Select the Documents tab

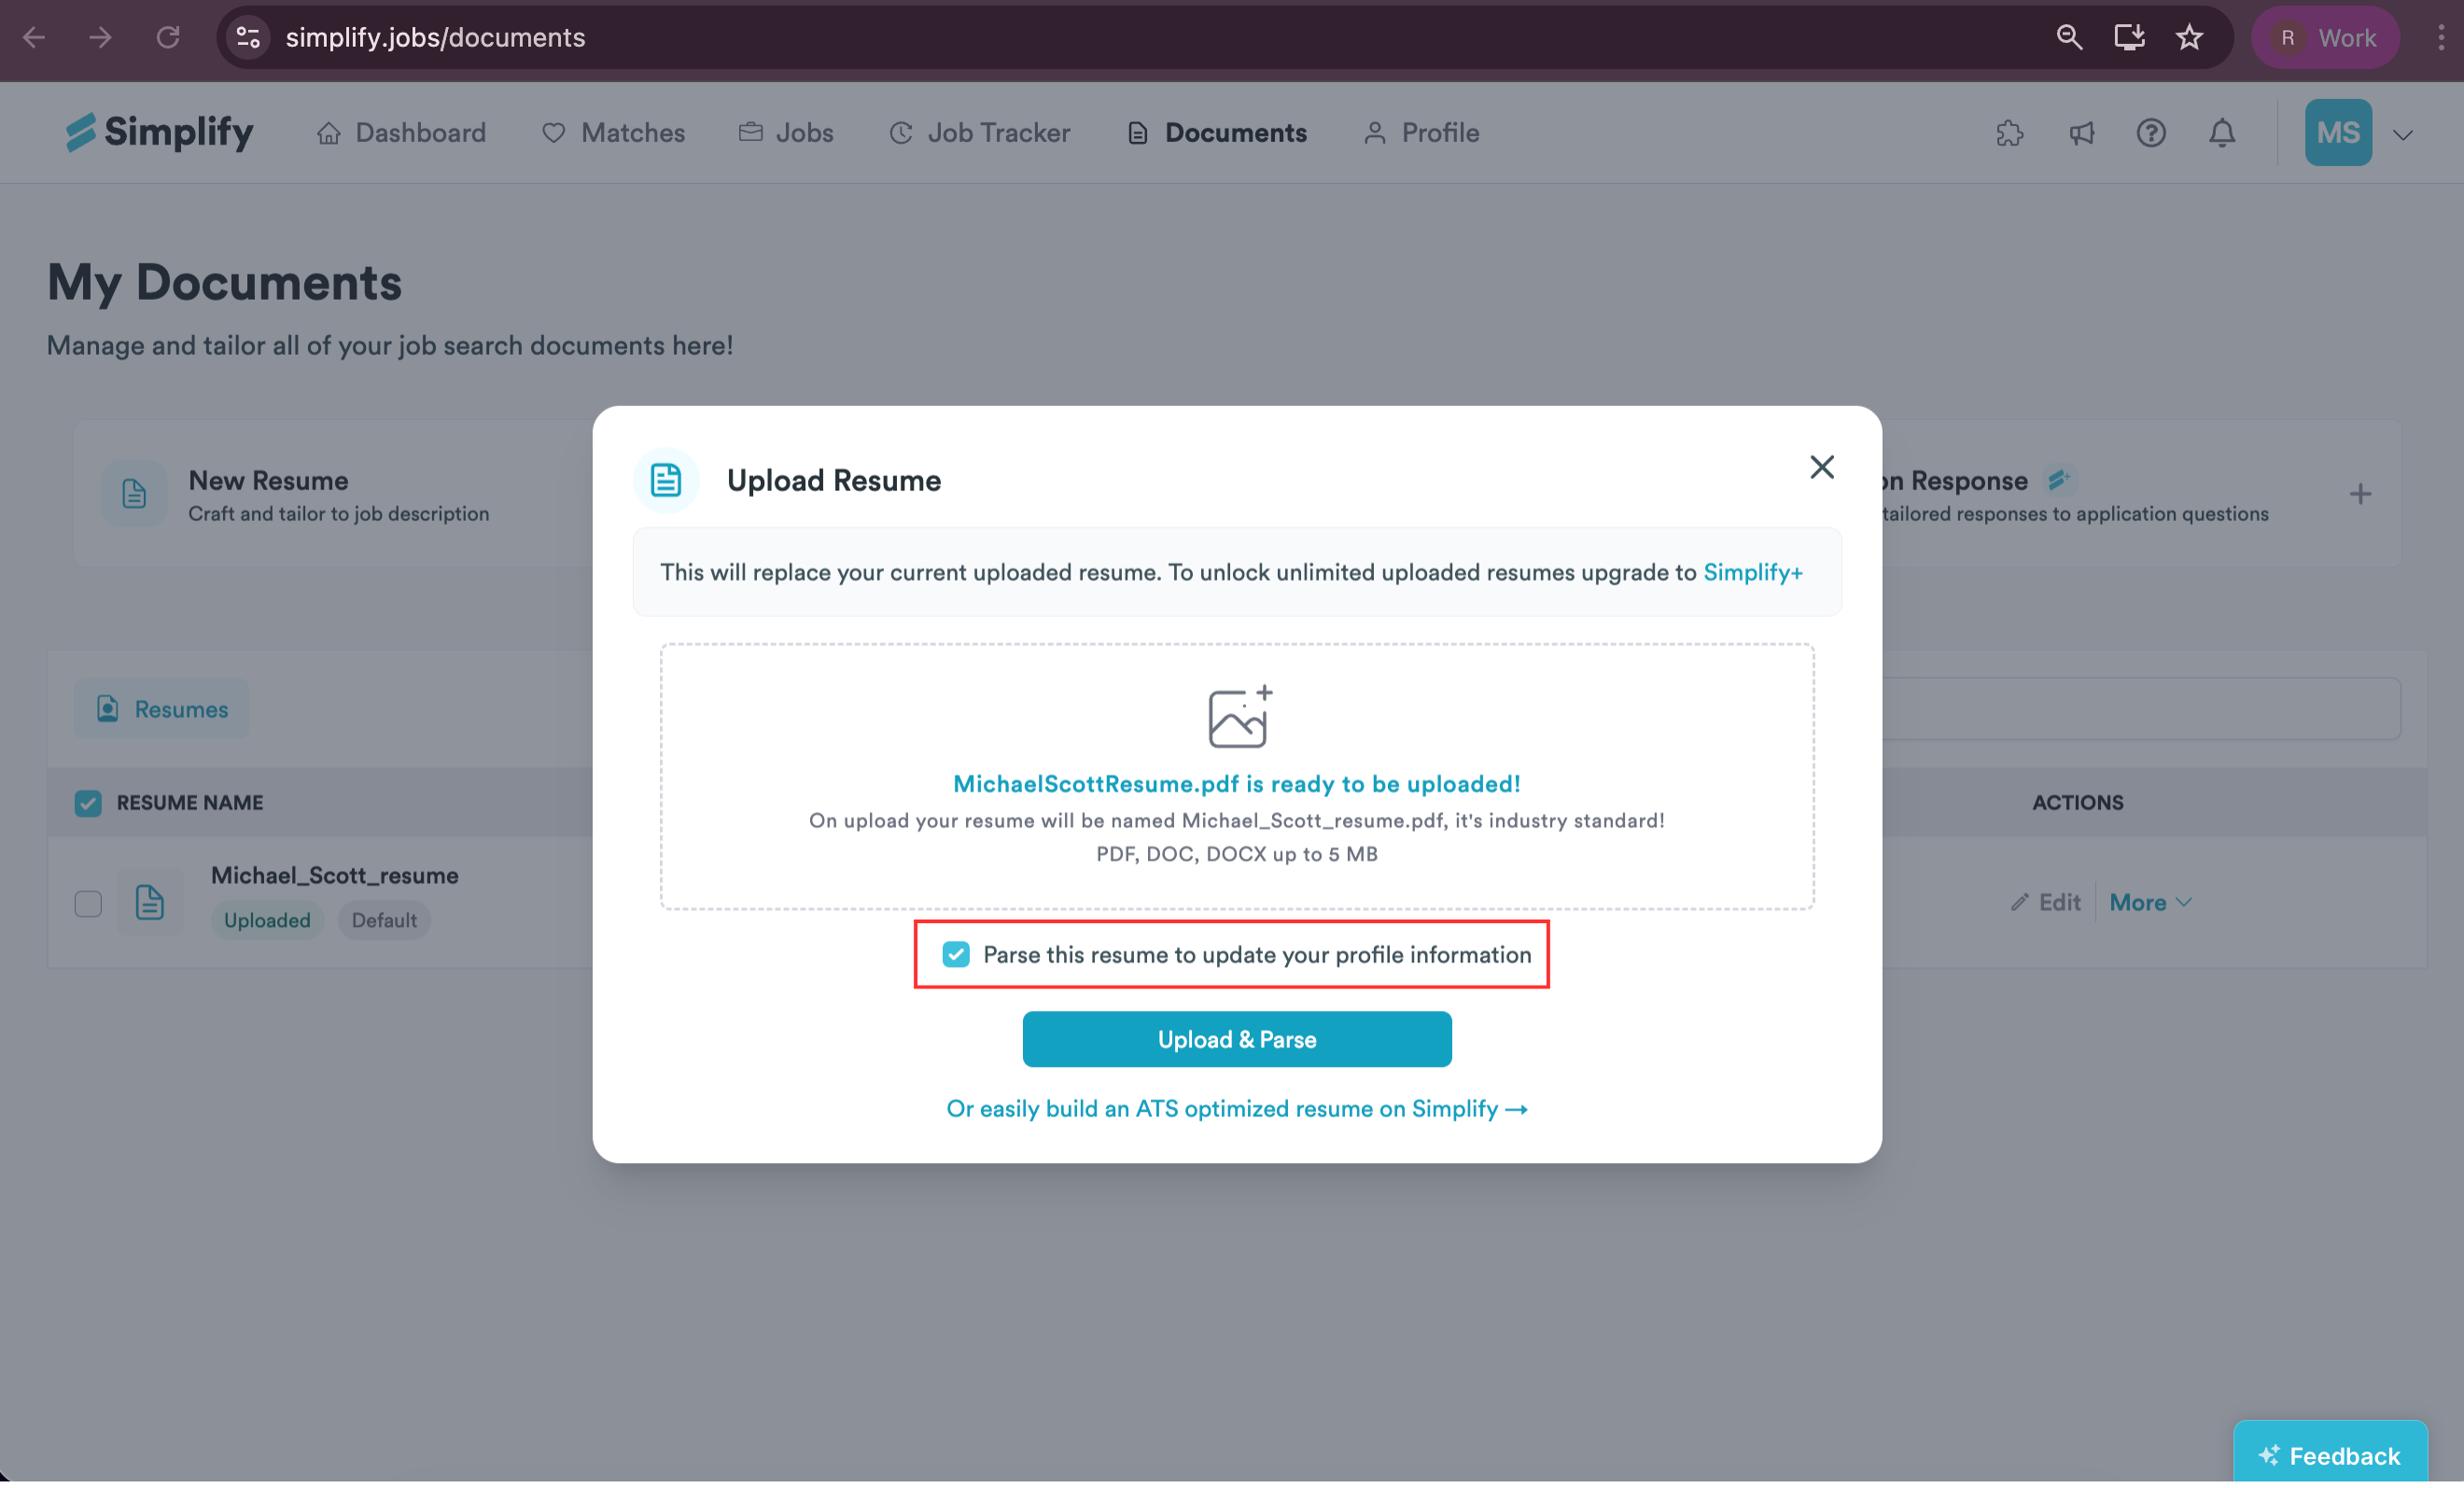click(1216, 132)
